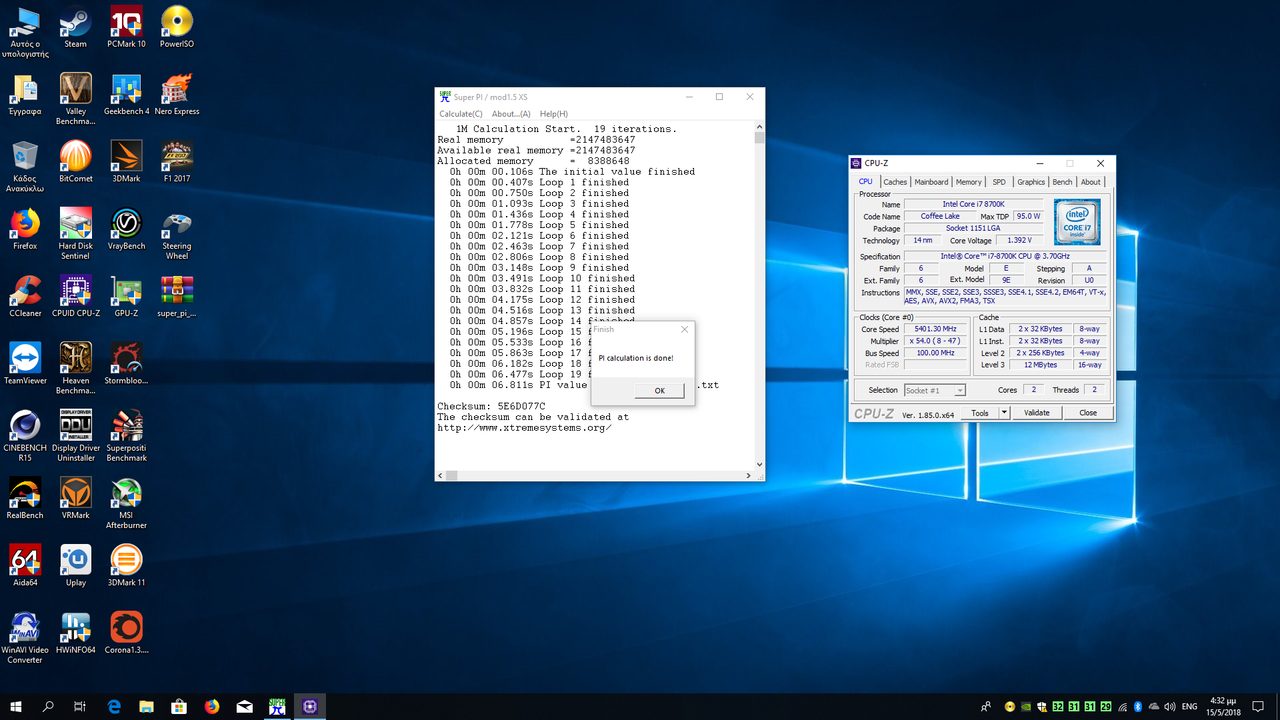Open the Heaven Benchmark shortcut
The image size is (1280, 720).
pos(75,368)
